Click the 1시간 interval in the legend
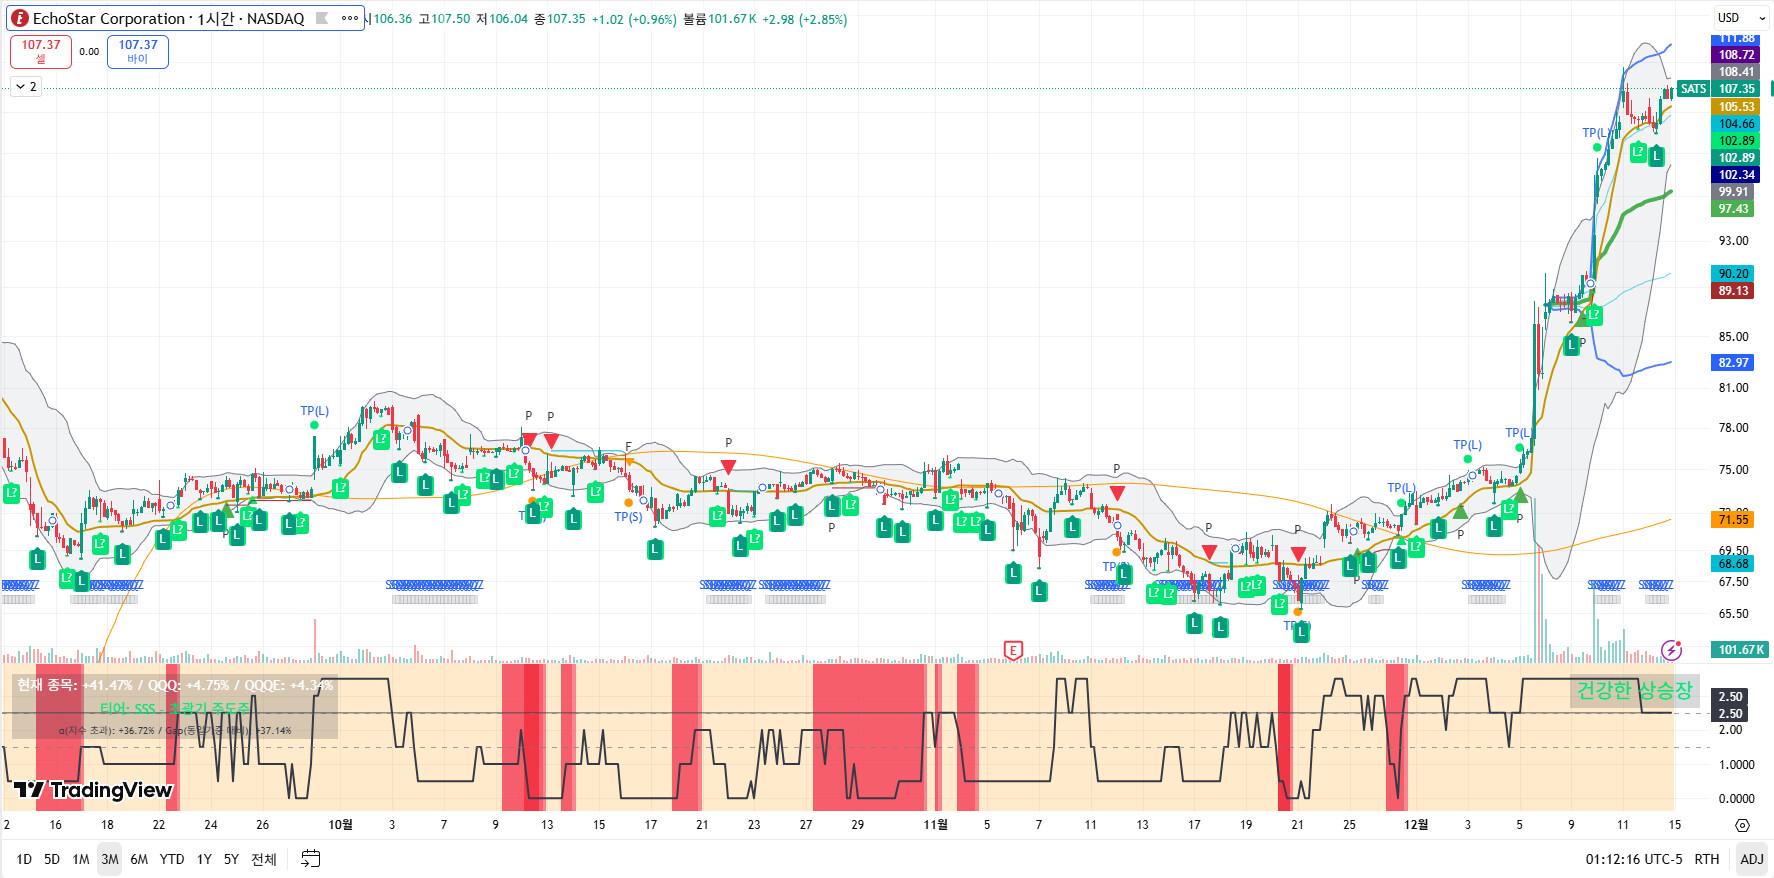The image size is (1774, 878). tap(216, 18)
